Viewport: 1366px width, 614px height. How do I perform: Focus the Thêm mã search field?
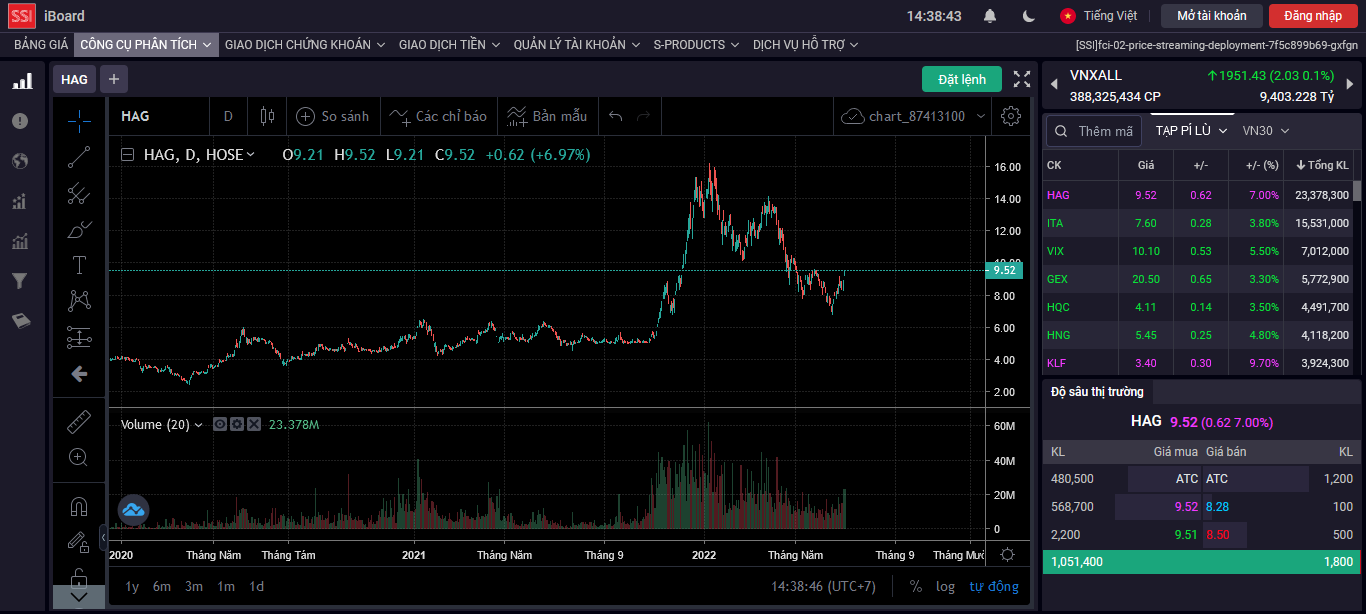pos(1094,131)
